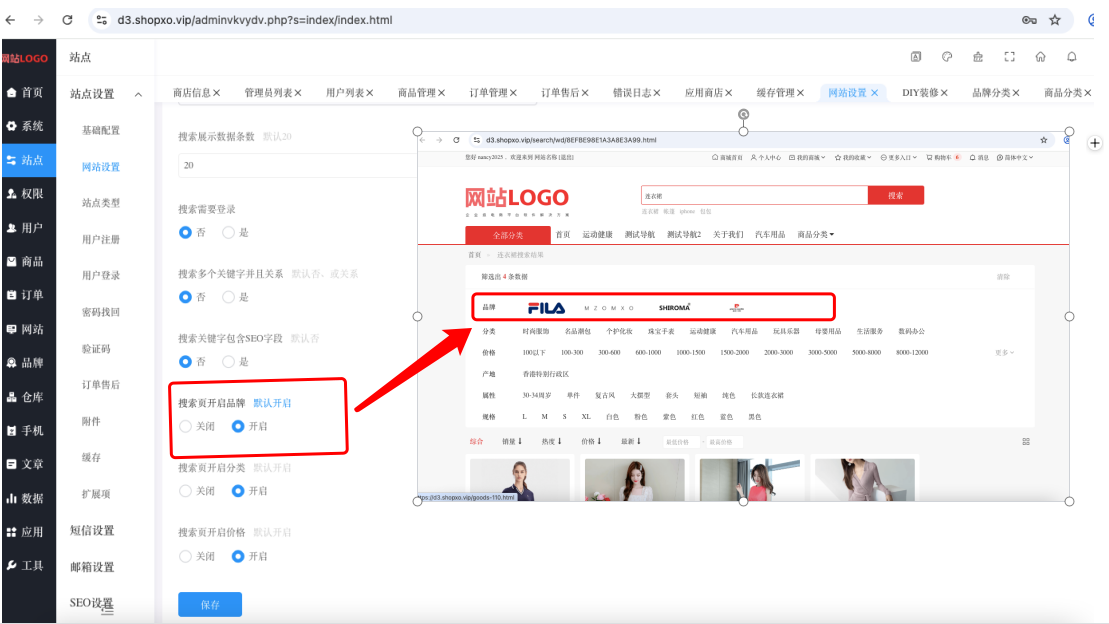The width and height of the screenshot is (1109, 624).
Task: Toggle fullscreen mode from header icon
Action: click(1009, 57)
